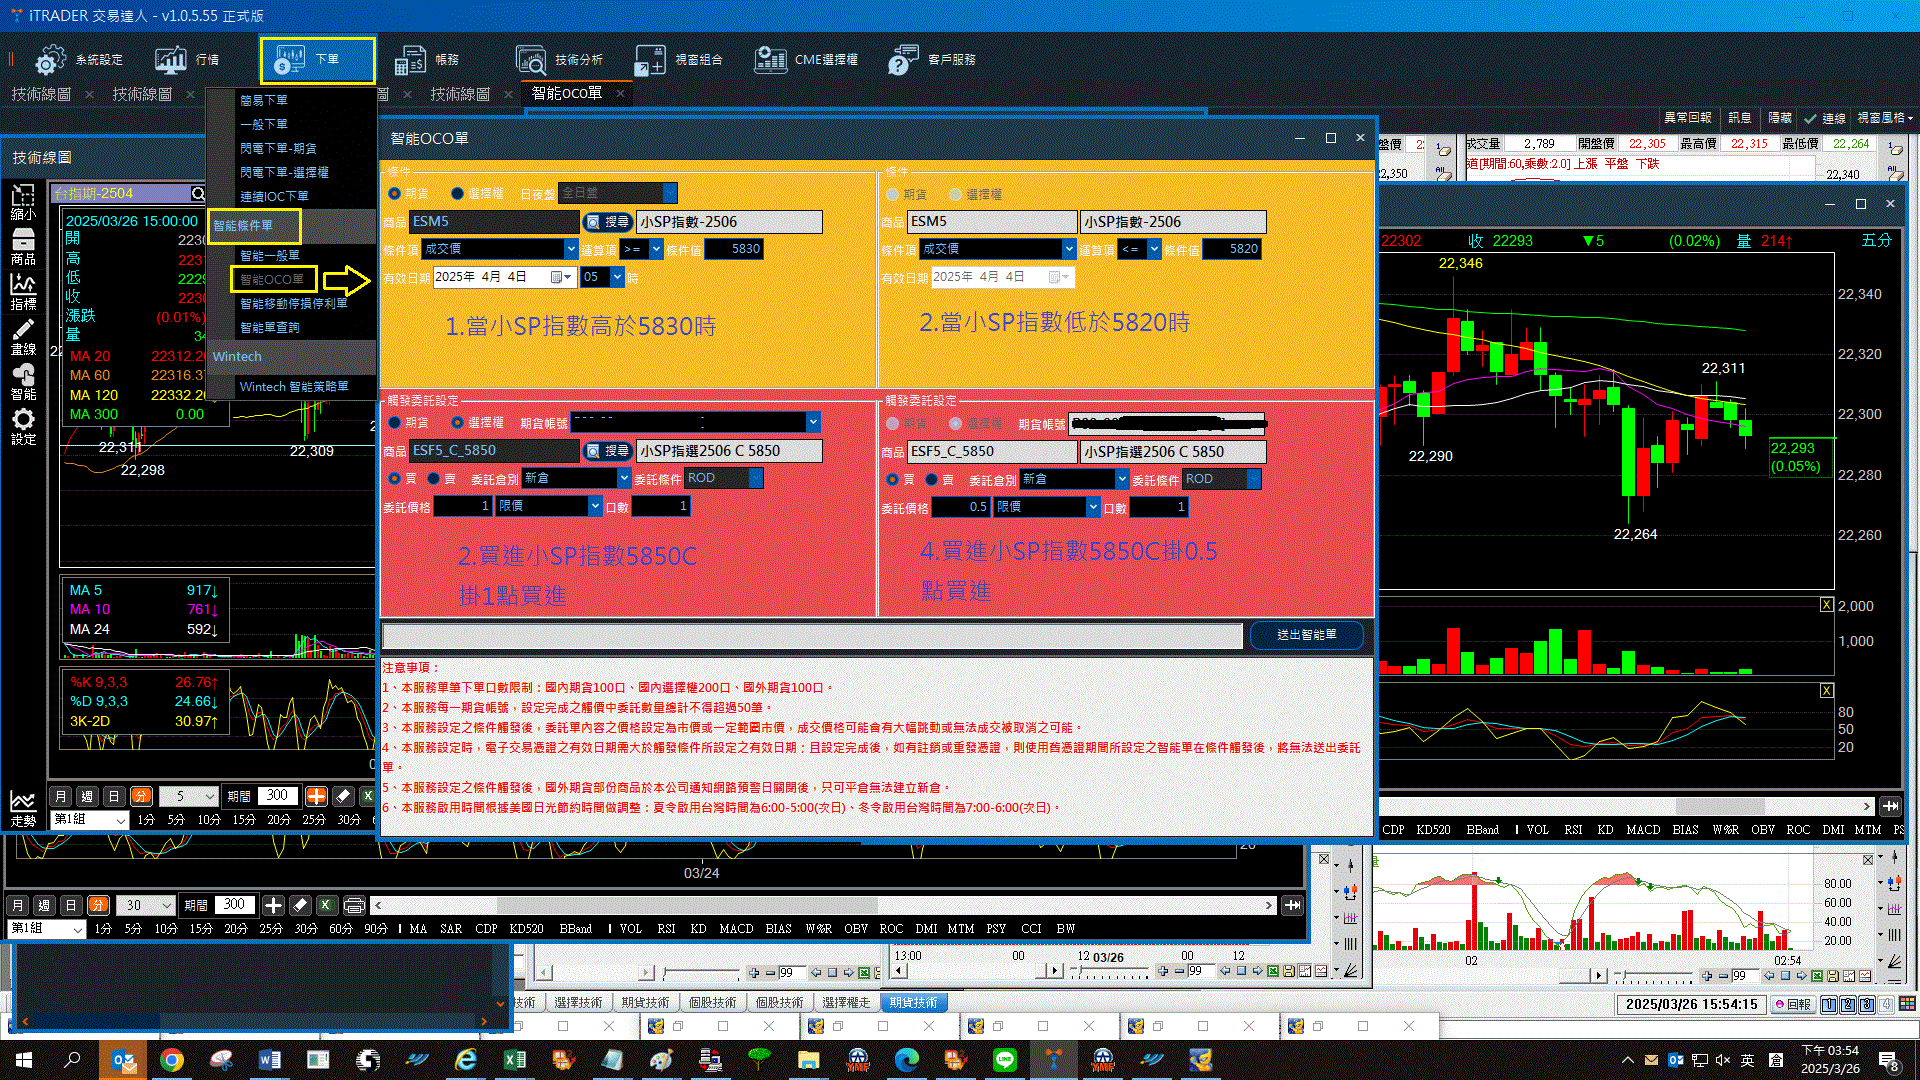Screen dimensions: 1920x1080
Task: Open the 帳務 accounting calculator icon
Action: (x=410, y=60)
